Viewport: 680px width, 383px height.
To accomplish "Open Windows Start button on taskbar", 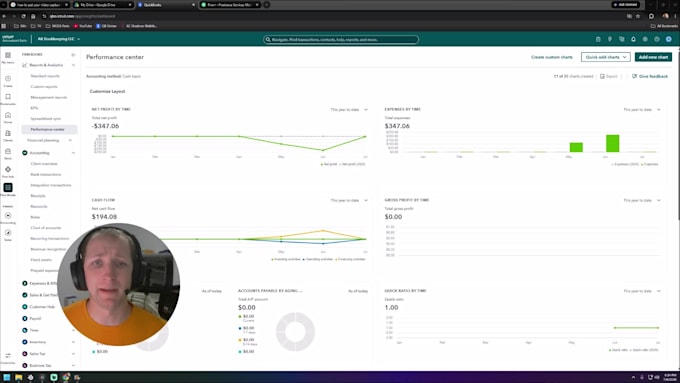I will click(x=7, y=377).
